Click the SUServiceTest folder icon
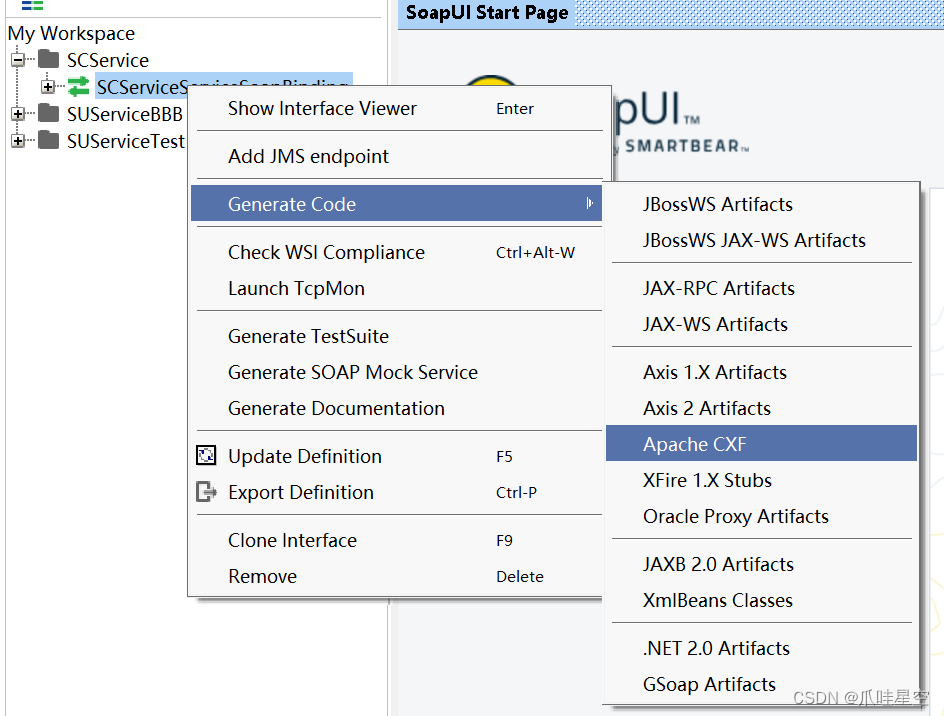944x716 pixels. [x=48, y=140]
